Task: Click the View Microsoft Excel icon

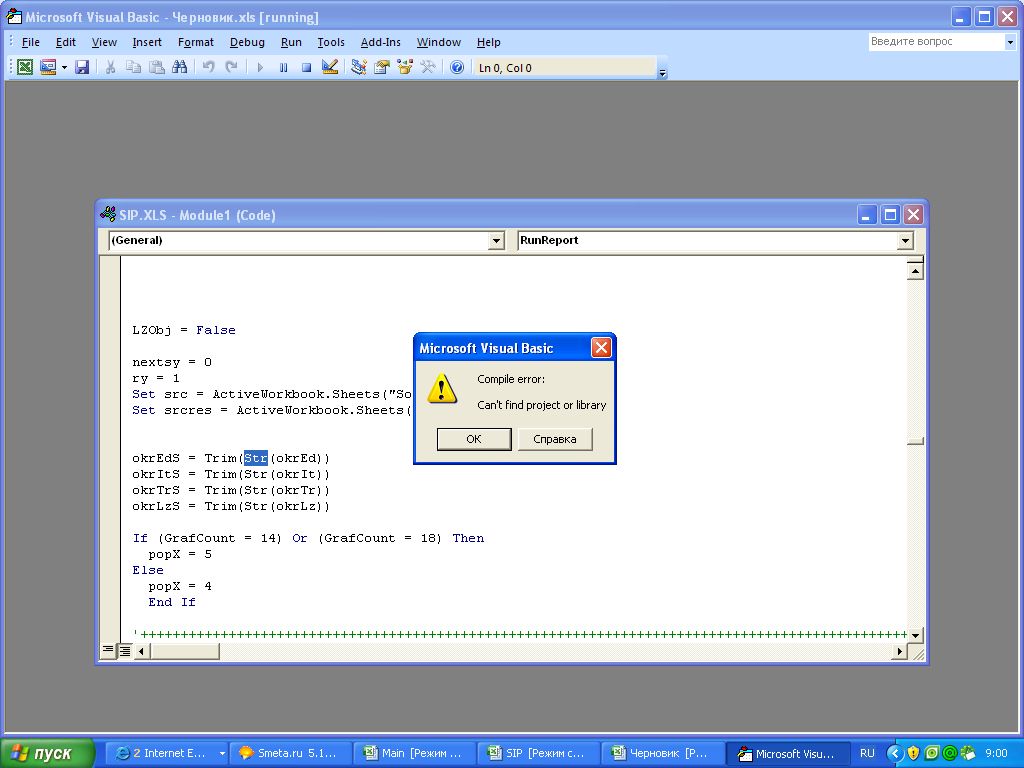Action: pos(25,67)
